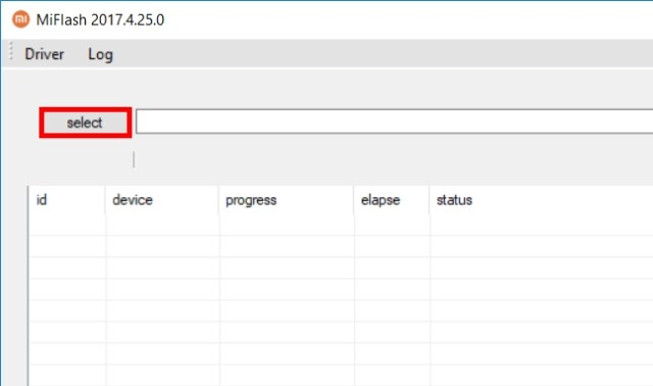Select first empty row's status cell

click(x=541, y=225)
